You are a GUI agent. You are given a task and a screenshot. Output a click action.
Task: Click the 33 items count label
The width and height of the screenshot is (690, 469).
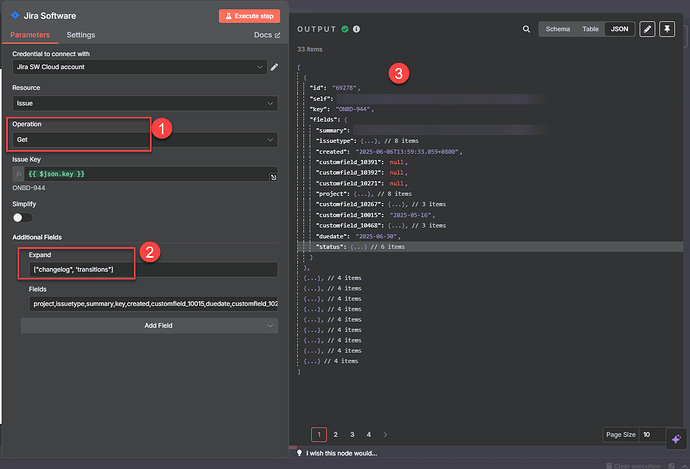tap(310, 49)
